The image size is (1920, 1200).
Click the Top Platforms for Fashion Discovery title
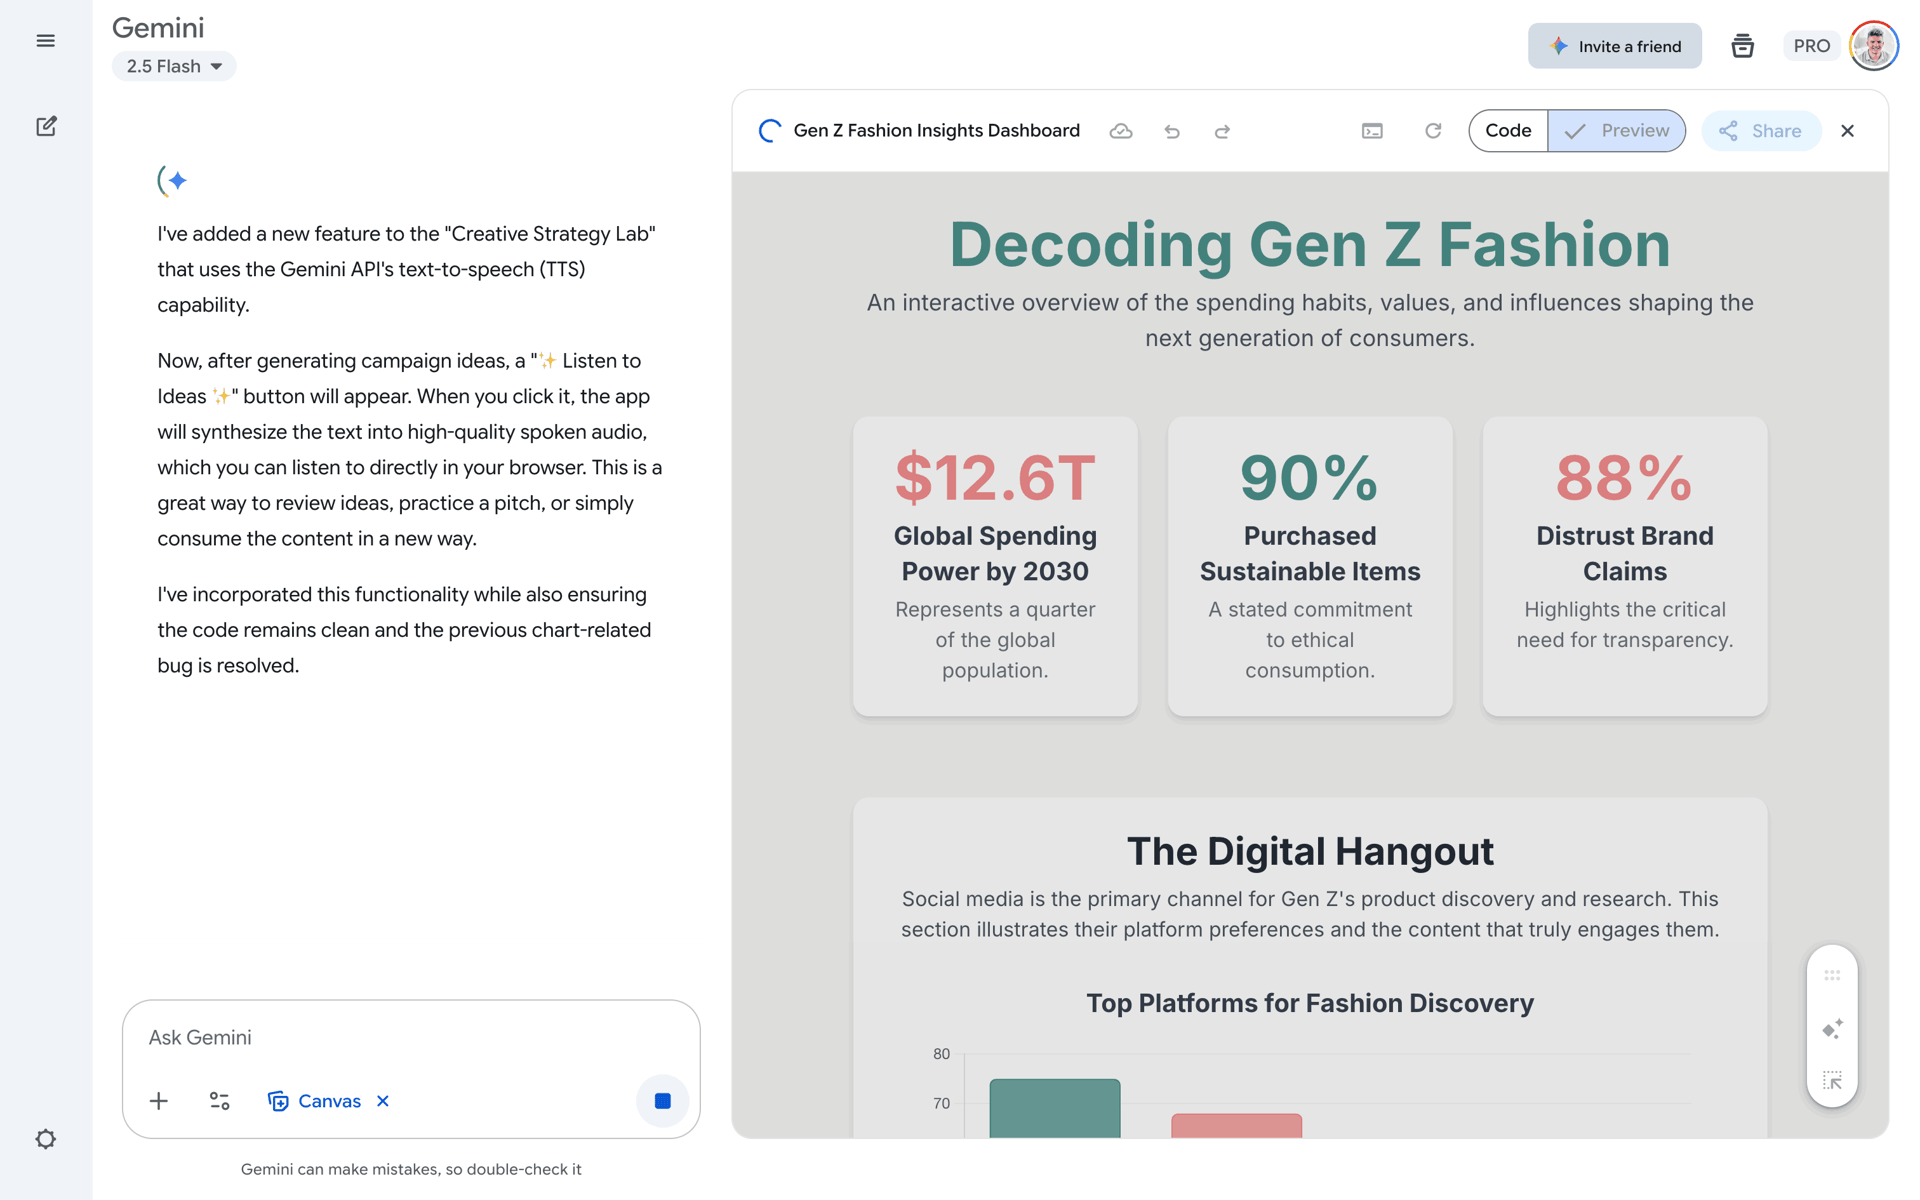[1310, 1003]
